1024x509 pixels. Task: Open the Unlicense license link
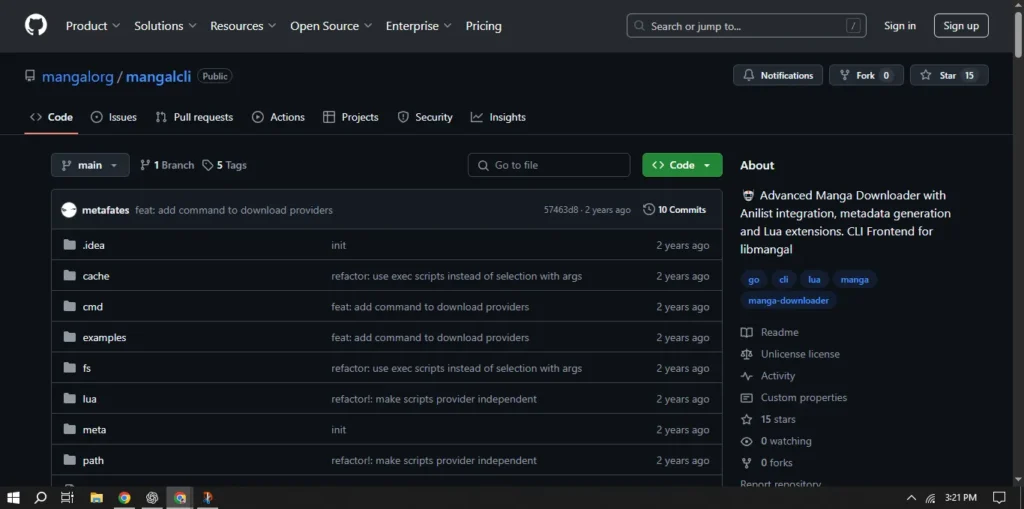coord(799,354)
